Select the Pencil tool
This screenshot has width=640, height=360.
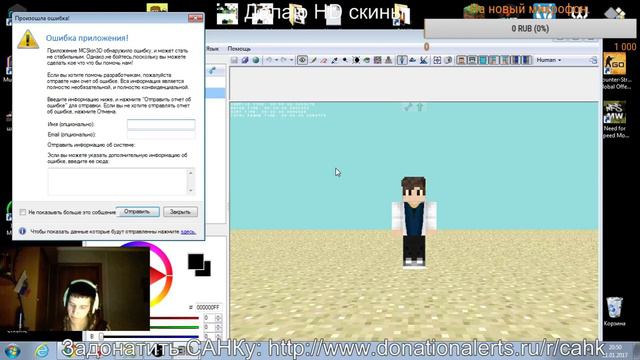click(313, 60)
